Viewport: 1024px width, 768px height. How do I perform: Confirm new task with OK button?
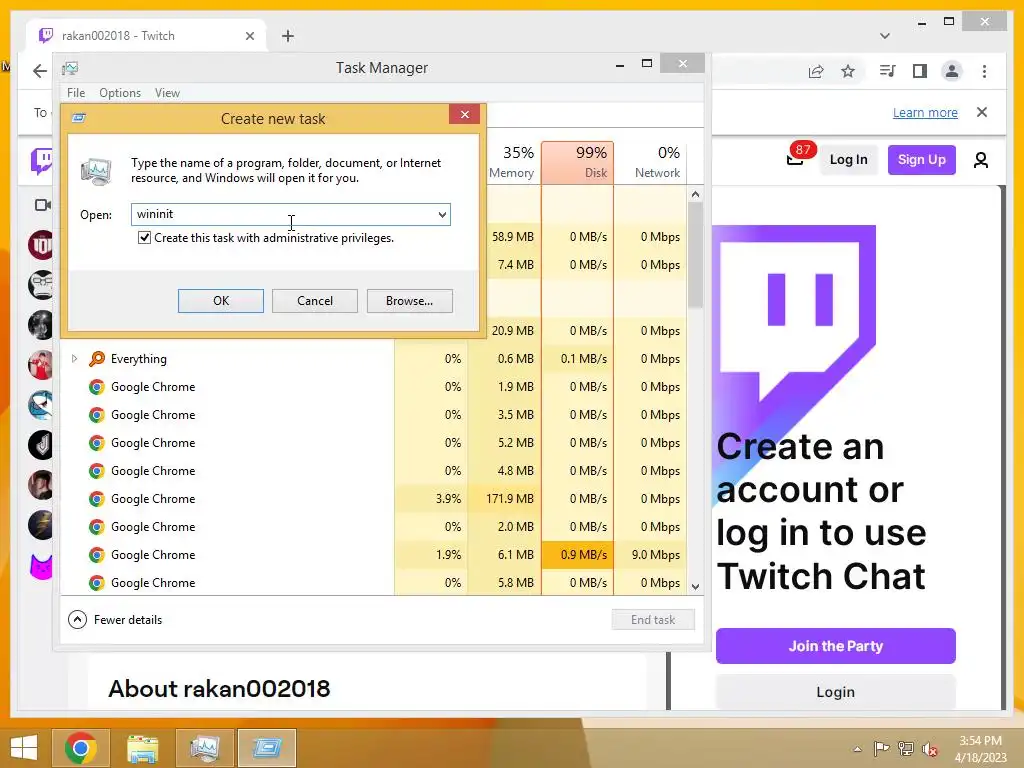coord(221,301)
